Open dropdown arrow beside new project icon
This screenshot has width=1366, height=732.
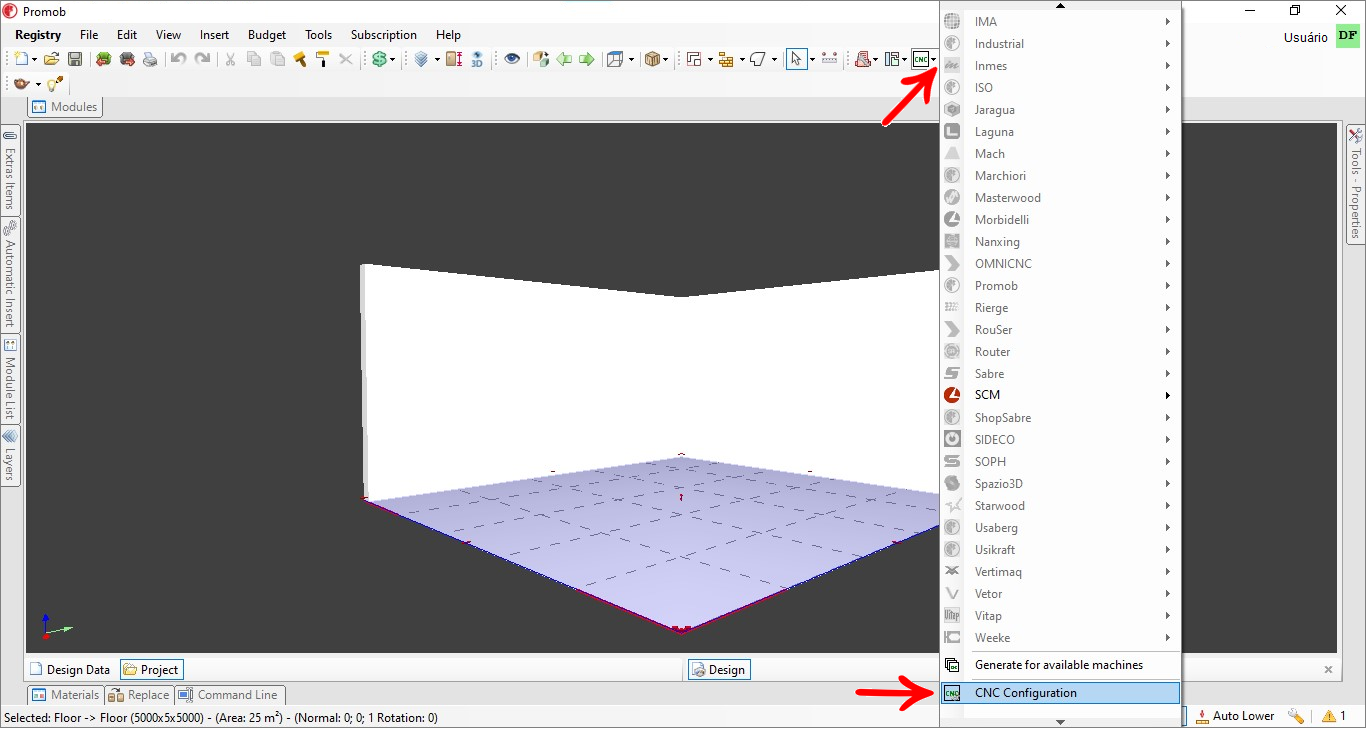point(34,60)
